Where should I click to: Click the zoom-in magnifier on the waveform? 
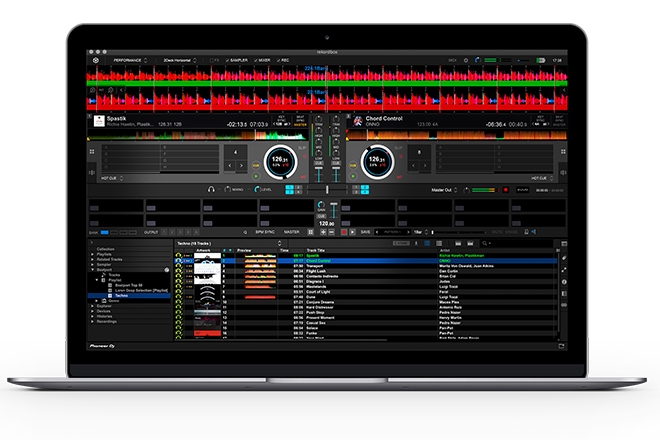tap(111, 90)
